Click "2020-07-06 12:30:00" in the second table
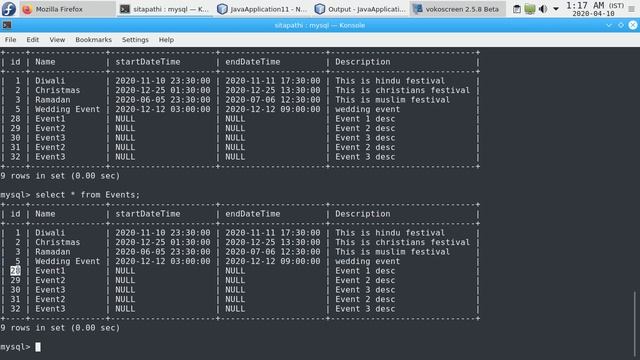 (273, 252)
